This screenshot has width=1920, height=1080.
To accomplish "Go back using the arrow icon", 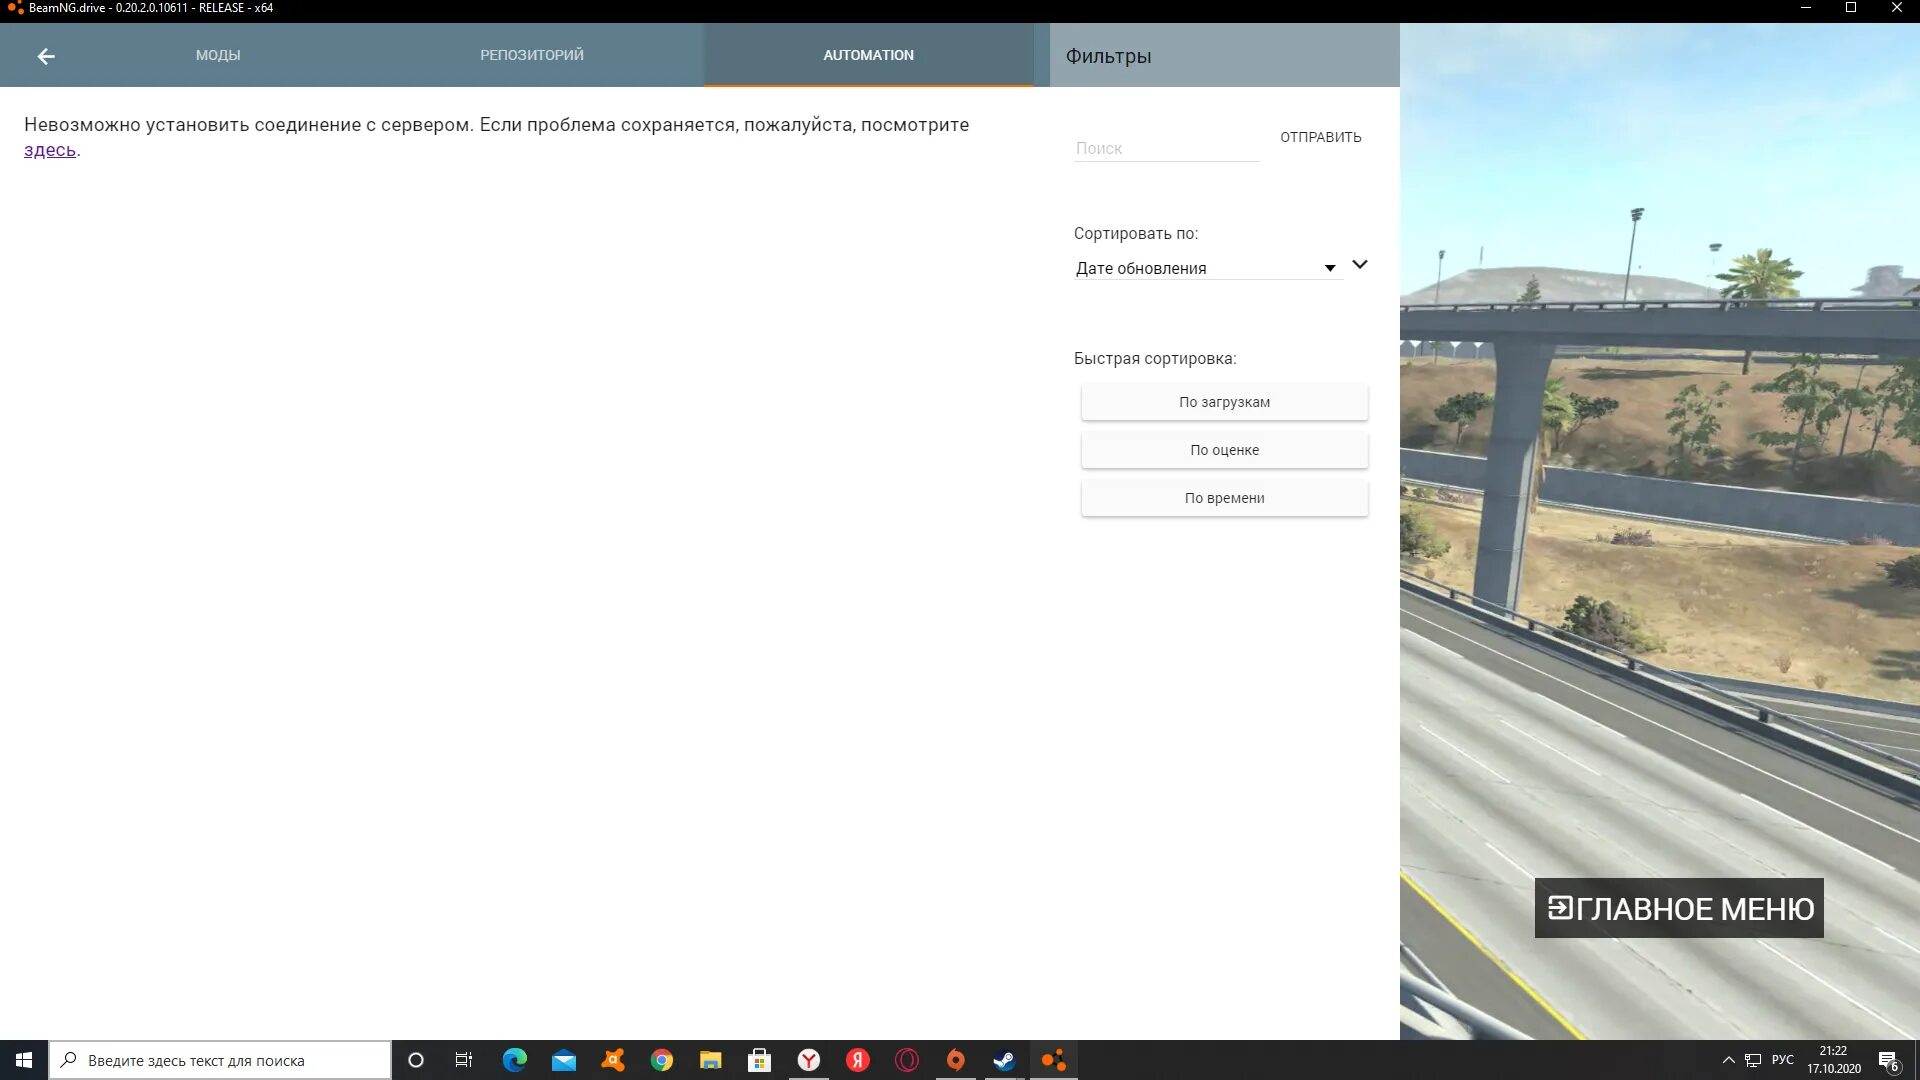I will [46, 56].
